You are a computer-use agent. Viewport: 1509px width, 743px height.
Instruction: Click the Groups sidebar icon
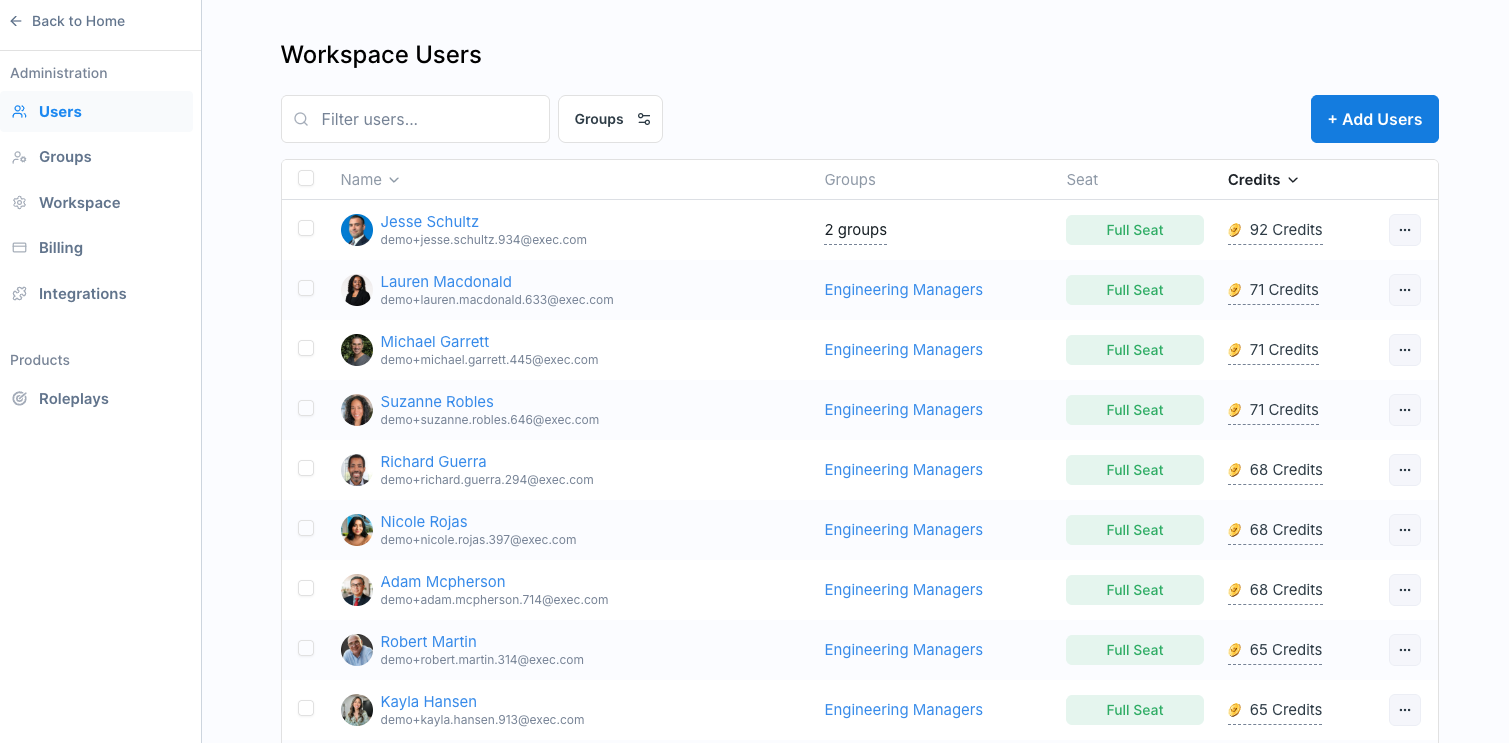19,157
